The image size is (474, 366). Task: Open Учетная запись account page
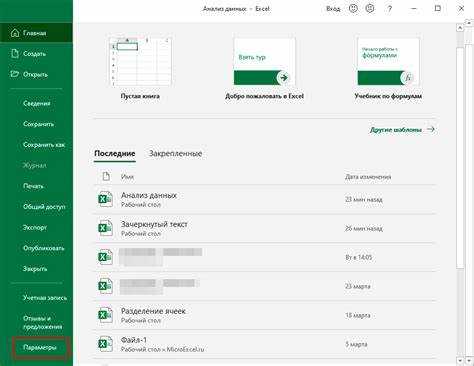(45, 298)
